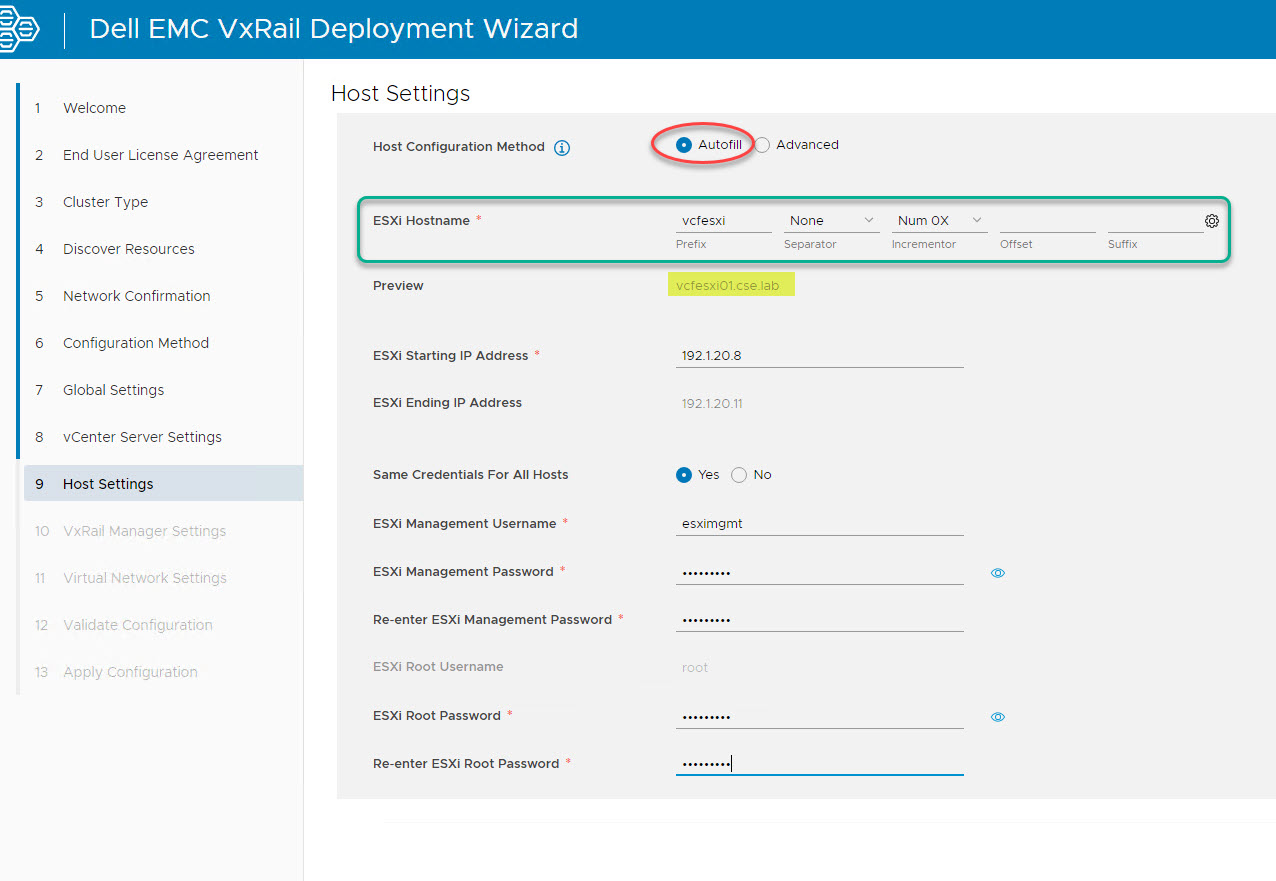Select the Autofill radio button
The image size is (1276, 881).
684,145
